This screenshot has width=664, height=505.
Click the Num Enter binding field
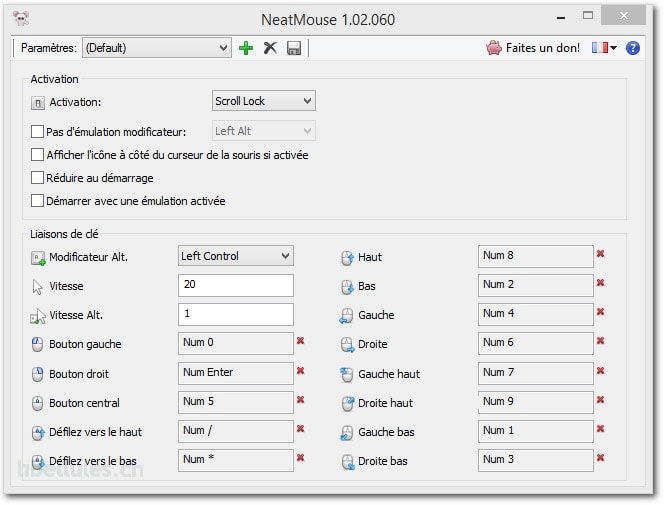point(236,373)
